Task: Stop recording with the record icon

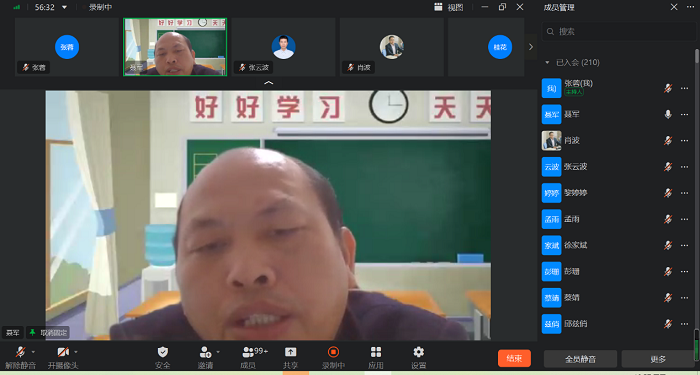Action: [333, 352]
